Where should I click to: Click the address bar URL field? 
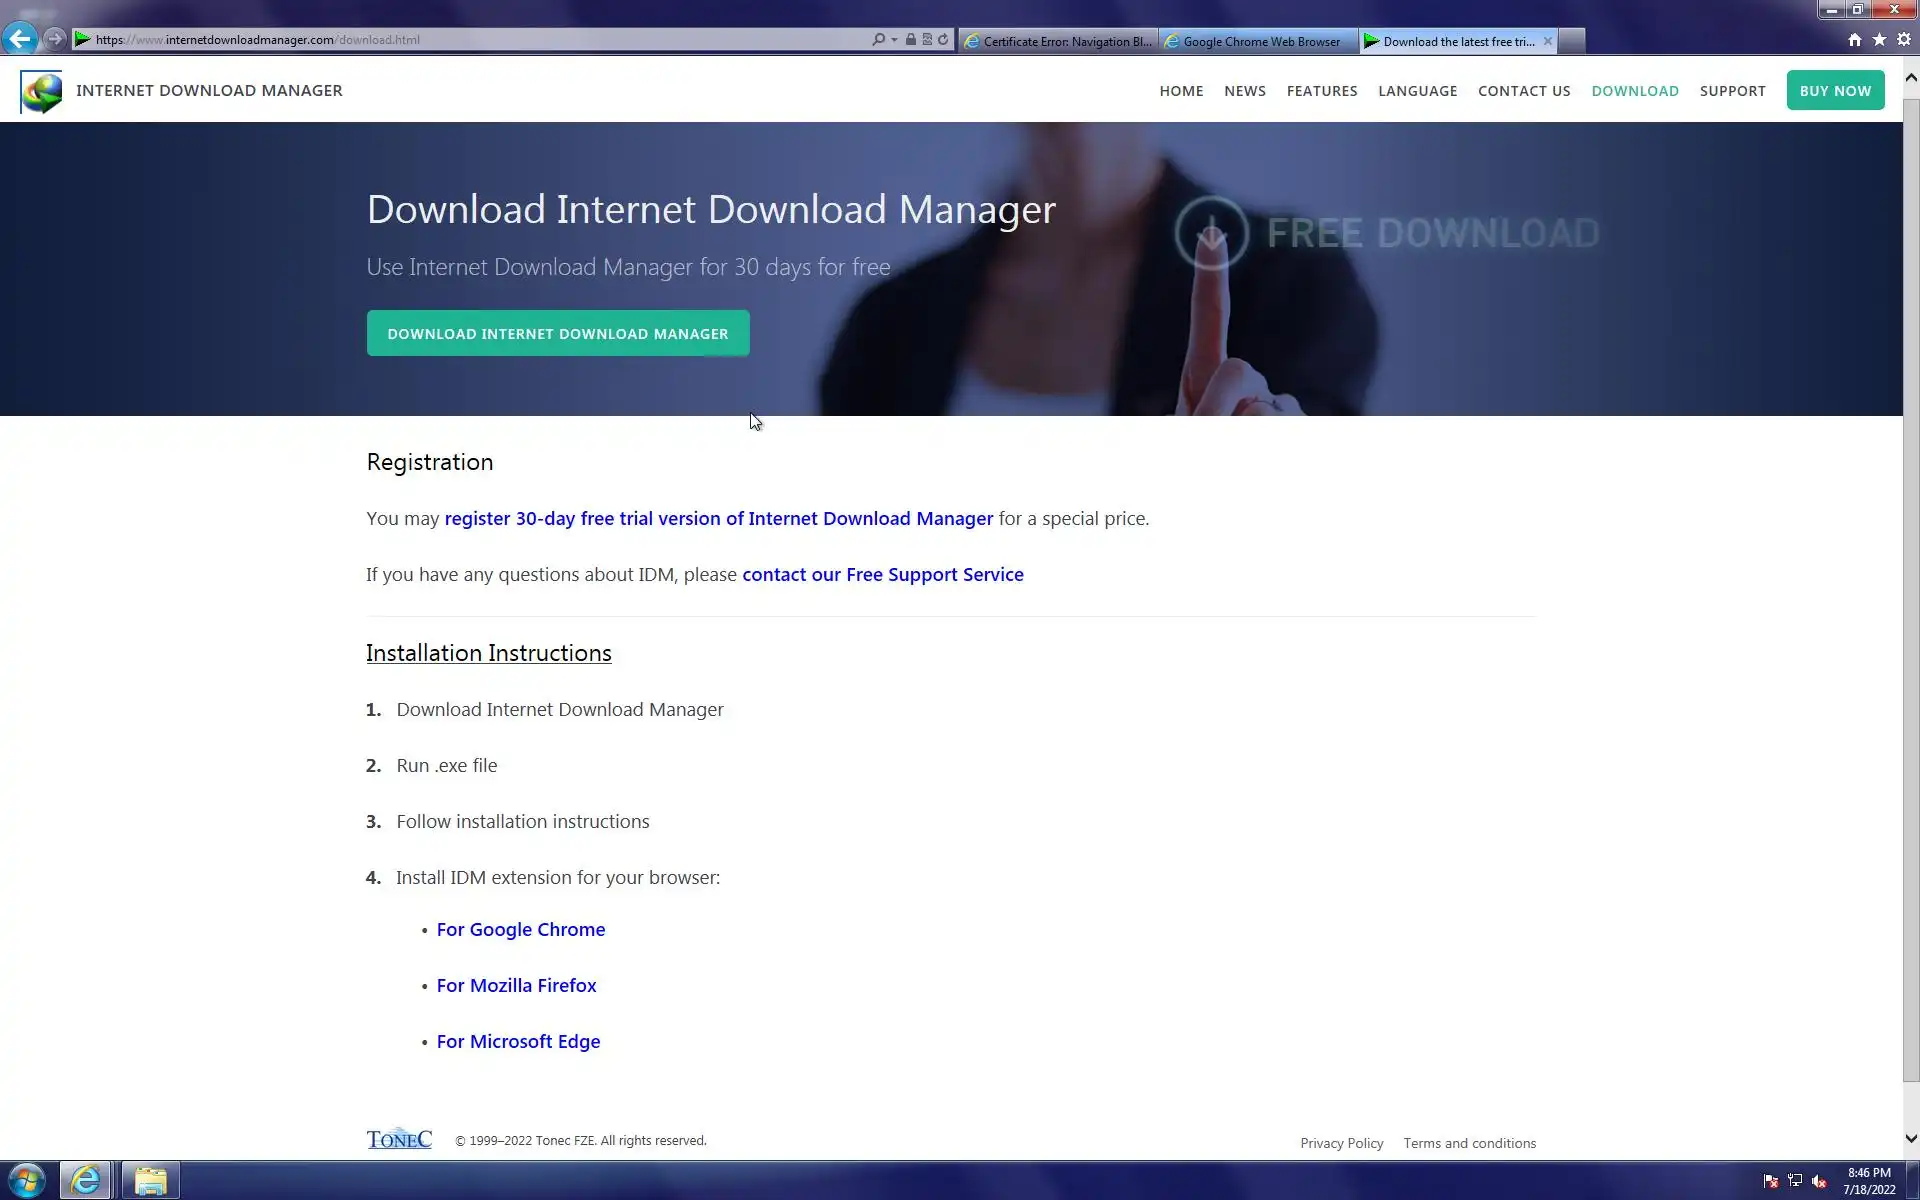tap(480, 40)
